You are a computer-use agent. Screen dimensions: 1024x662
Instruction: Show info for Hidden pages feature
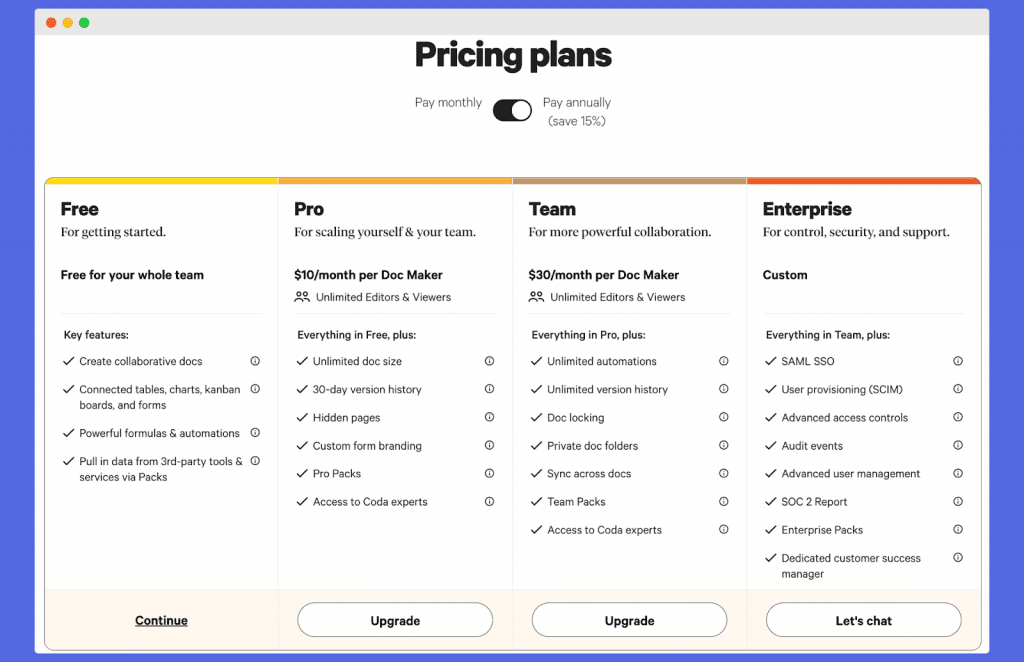click(x=489, y=417)
